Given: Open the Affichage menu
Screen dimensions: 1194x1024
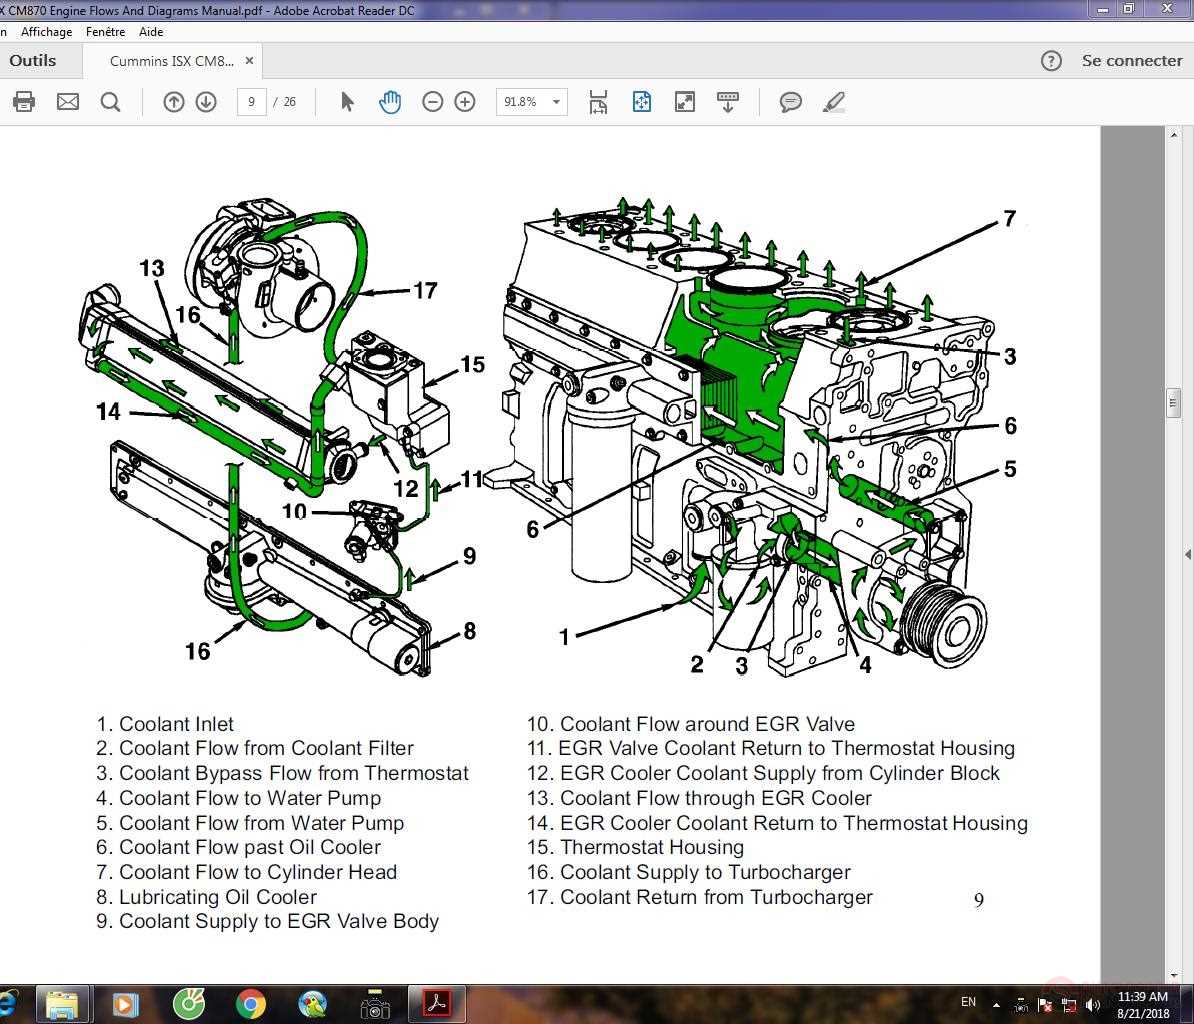Looking at the screenshot, I should pos(47,31).
